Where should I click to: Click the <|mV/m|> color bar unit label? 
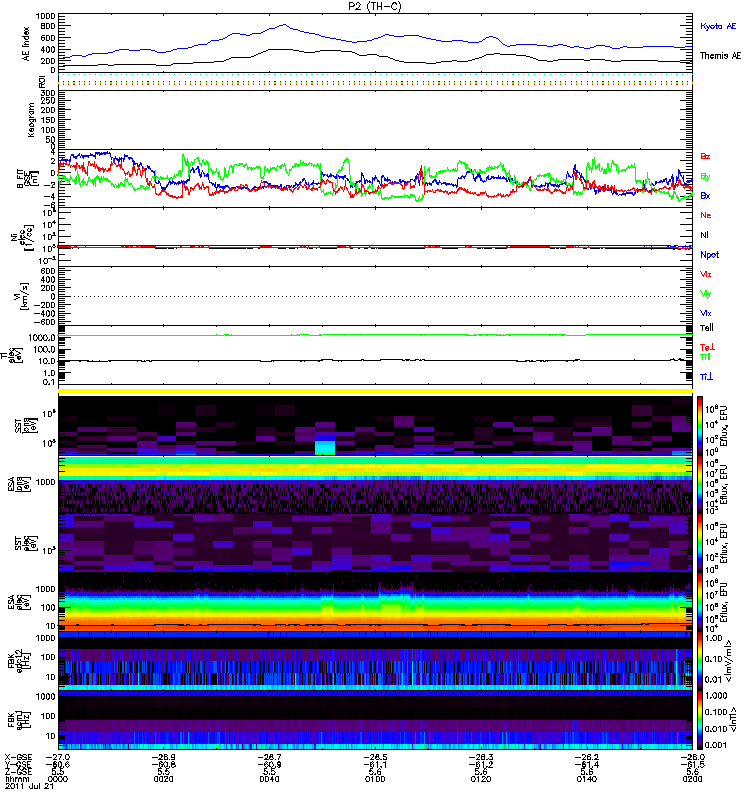(730, 661)
